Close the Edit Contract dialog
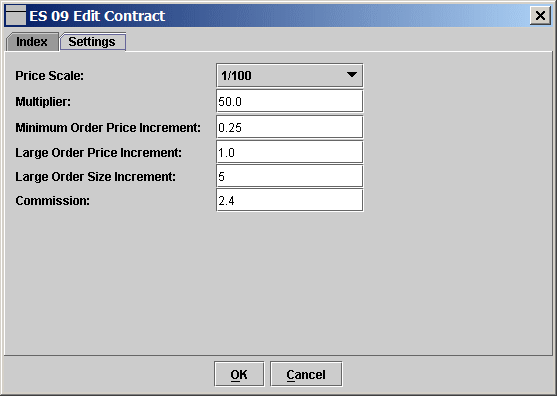The height and width of the screenshot is (396, 557). point(540,16)
